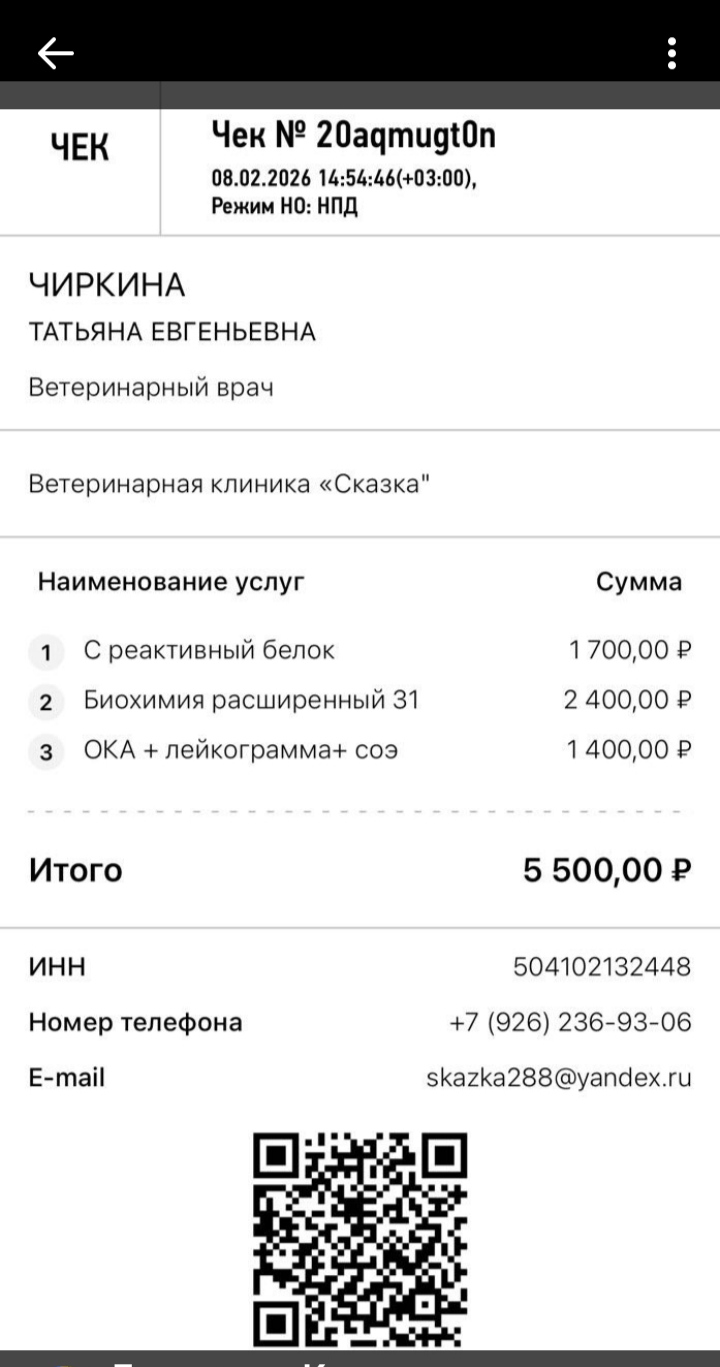Select the ИНН value 504102132448
The image size is (720, 1367).
click(601, 967)
